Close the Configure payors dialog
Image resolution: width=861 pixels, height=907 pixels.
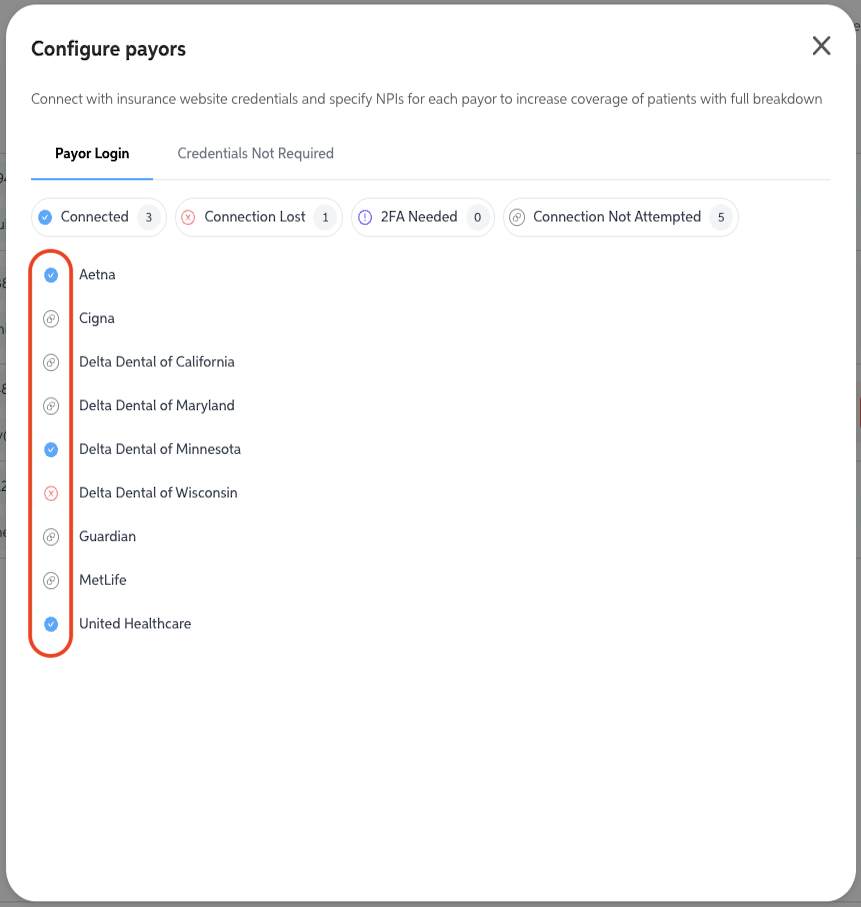pyautogui.click(x=821, y=46)
